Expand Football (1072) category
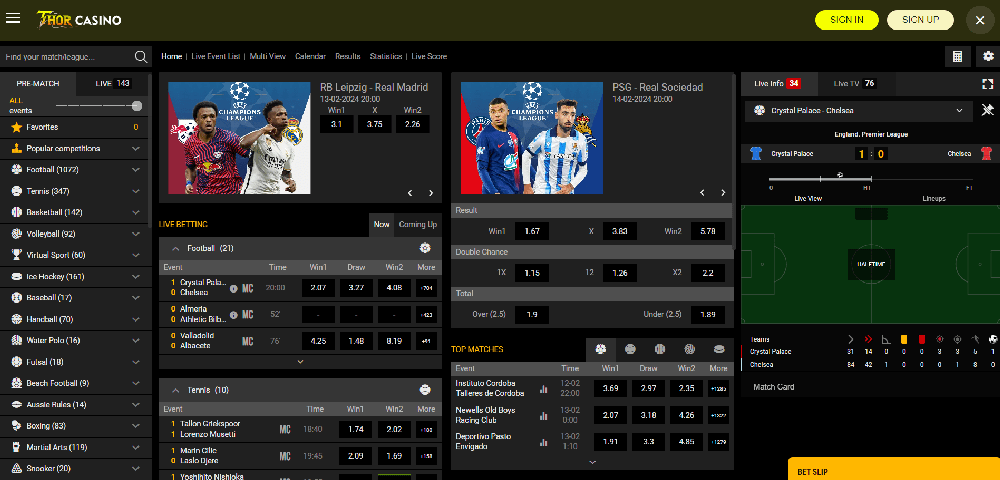The height and width of the screenshot is (480, 1000). (75, 170)
